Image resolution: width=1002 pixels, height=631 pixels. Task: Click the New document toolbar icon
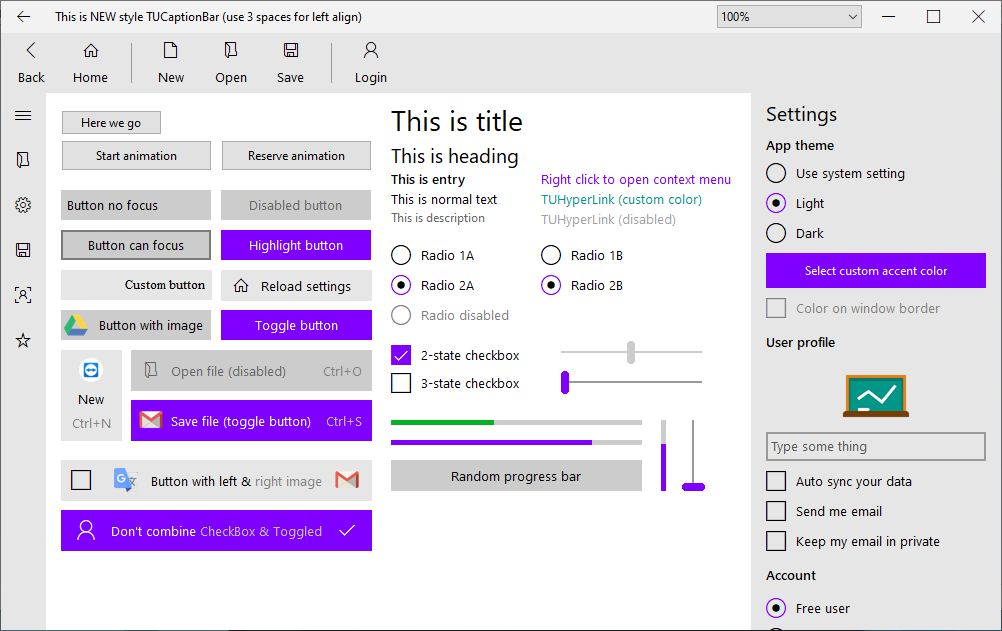tap(171, 63)
